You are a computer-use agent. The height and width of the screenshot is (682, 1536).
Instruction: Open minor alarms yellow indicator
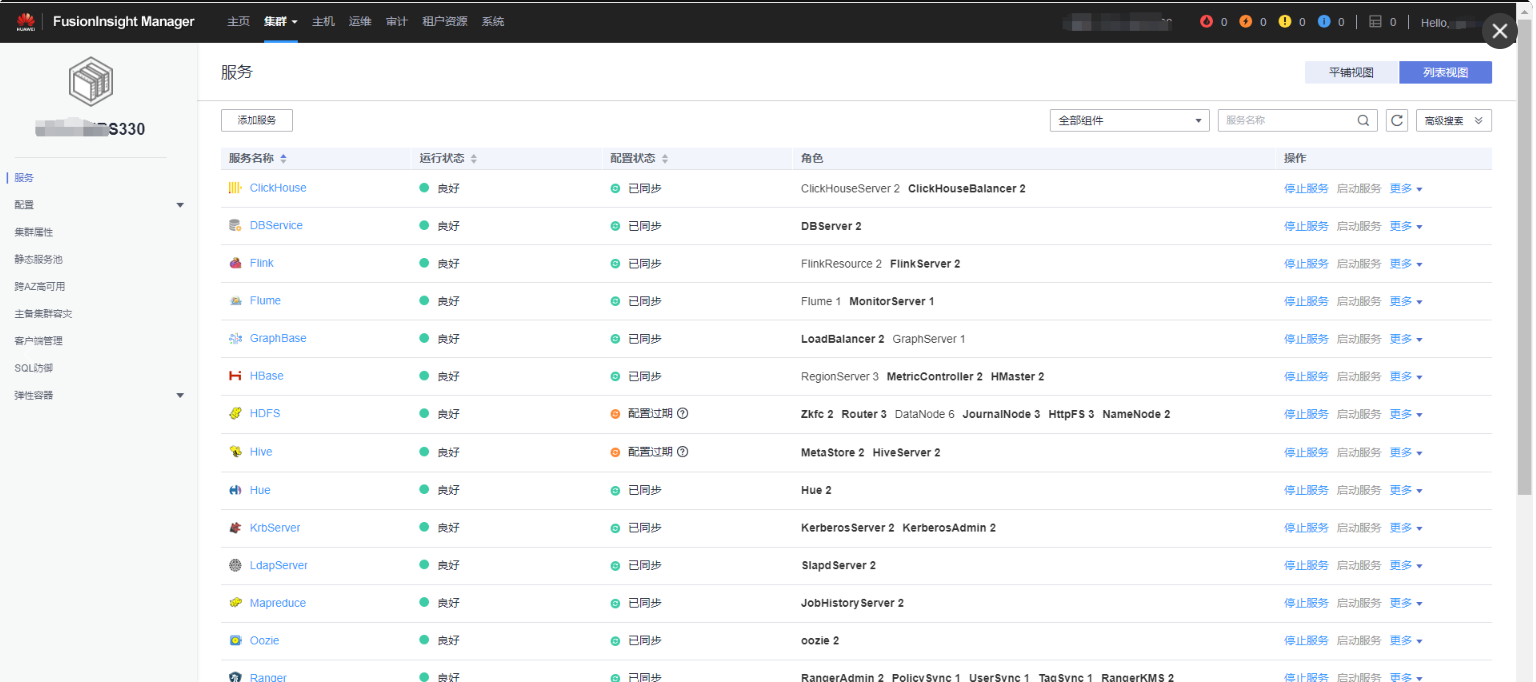coord(1285,21)
